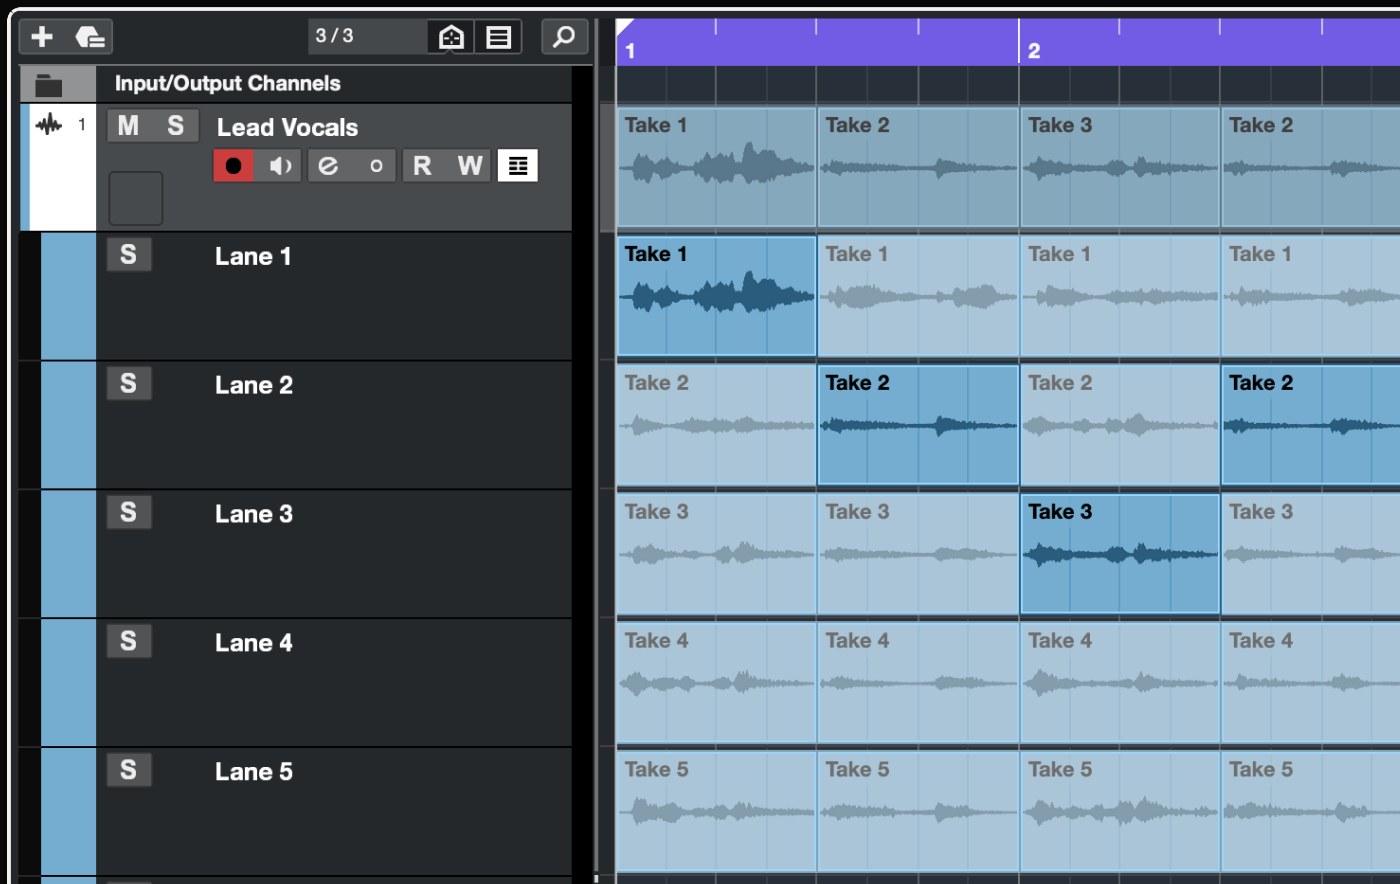Solo the Lead Vocals track
The image size is (1400, 884).
176,126
